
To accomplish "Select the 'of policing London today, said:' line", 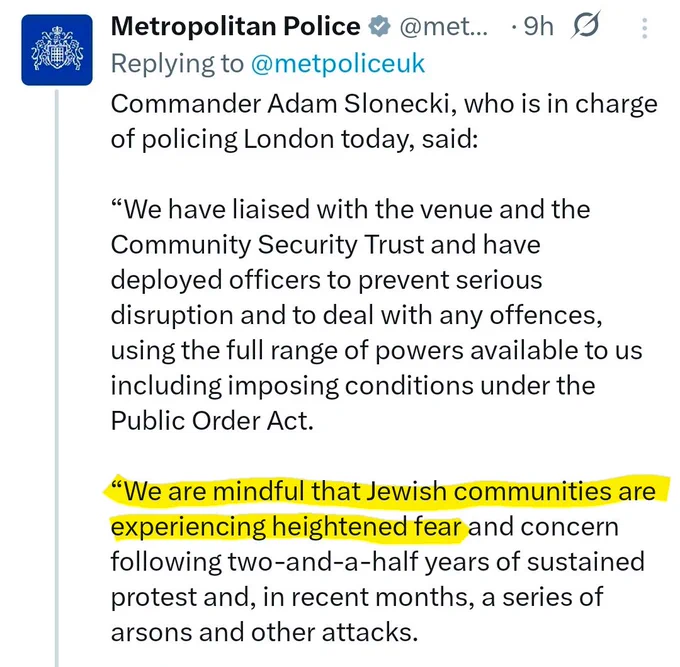I will [x=294, y=140].
